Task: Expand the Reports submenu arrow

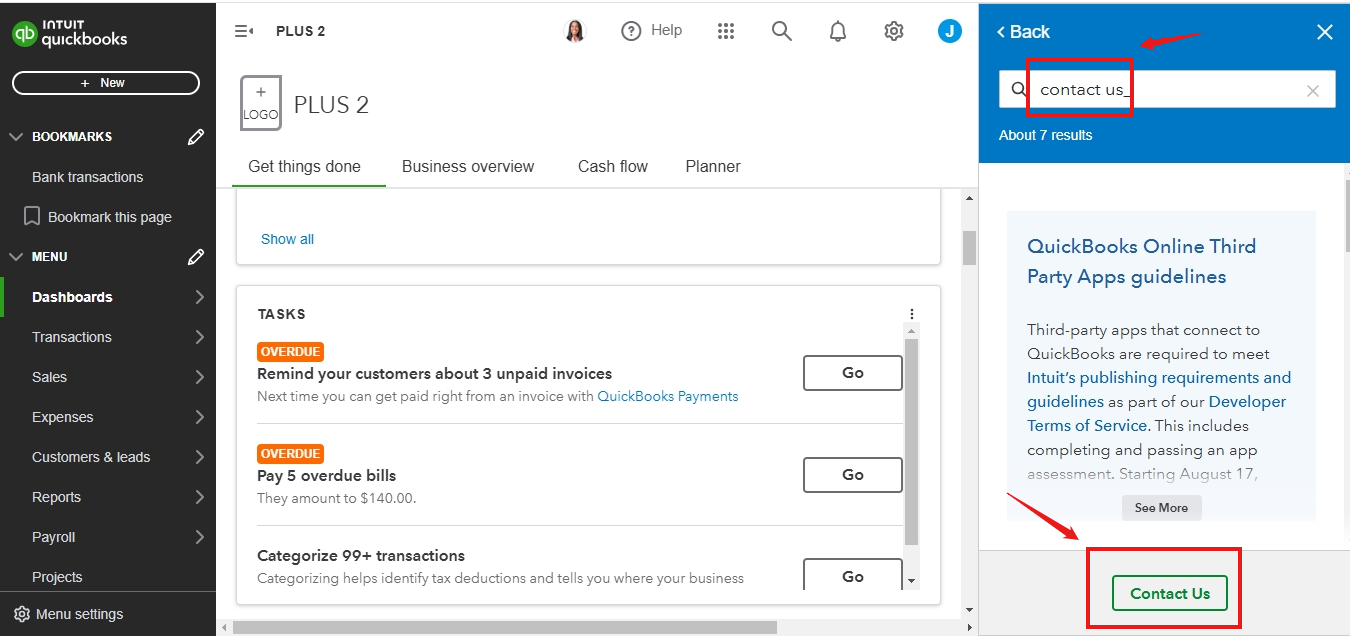Action: coord(200,497)
